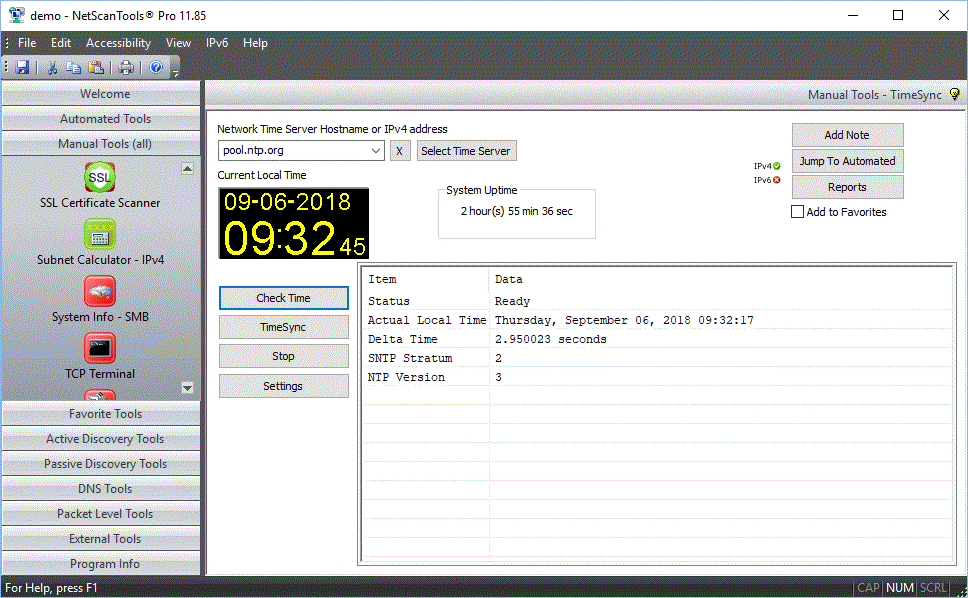This screenshot has width=968, height=598.
Task: Select the SNTP Stratum row label
Action: click(410, 359)
